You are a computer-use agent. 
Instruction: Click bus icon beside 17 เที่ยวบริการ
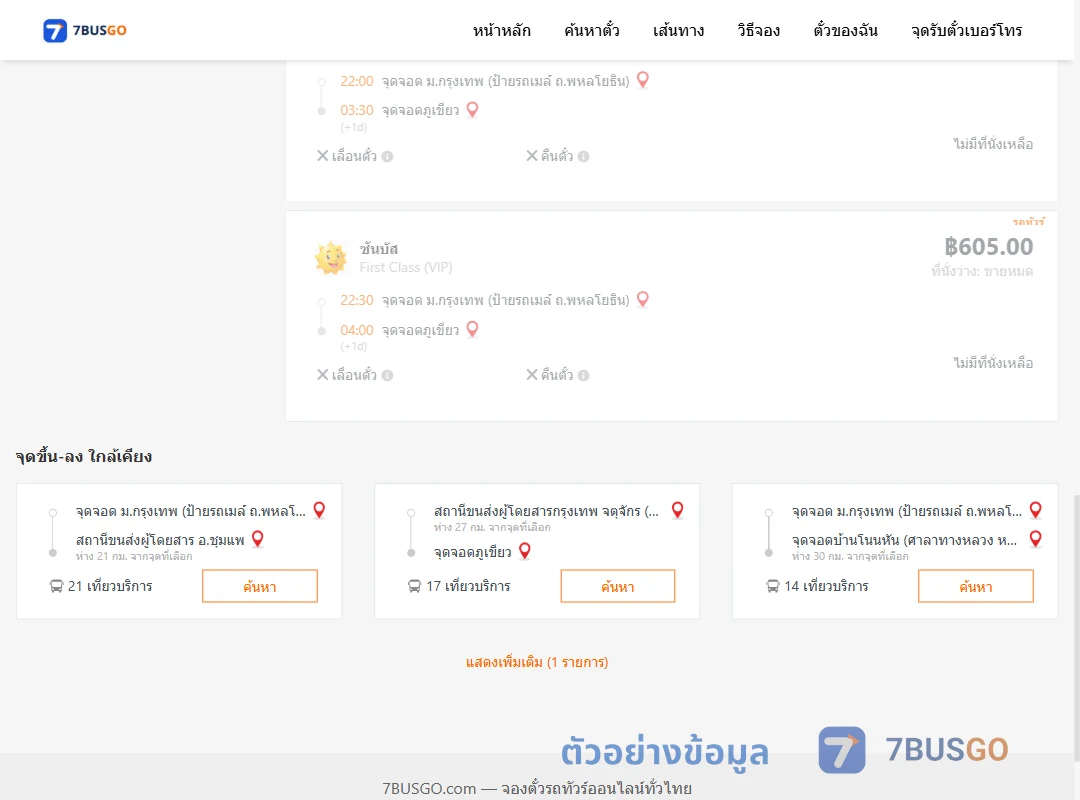pos(415,586)
